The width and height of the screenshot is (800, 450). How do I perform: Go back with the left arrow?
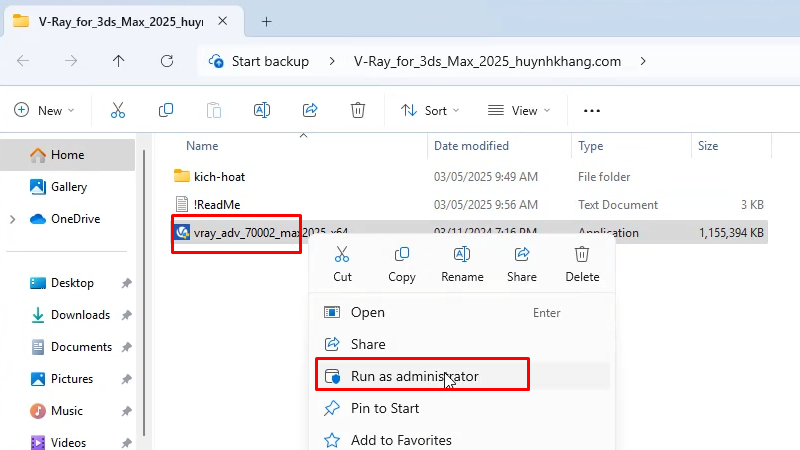coord(23,61)
